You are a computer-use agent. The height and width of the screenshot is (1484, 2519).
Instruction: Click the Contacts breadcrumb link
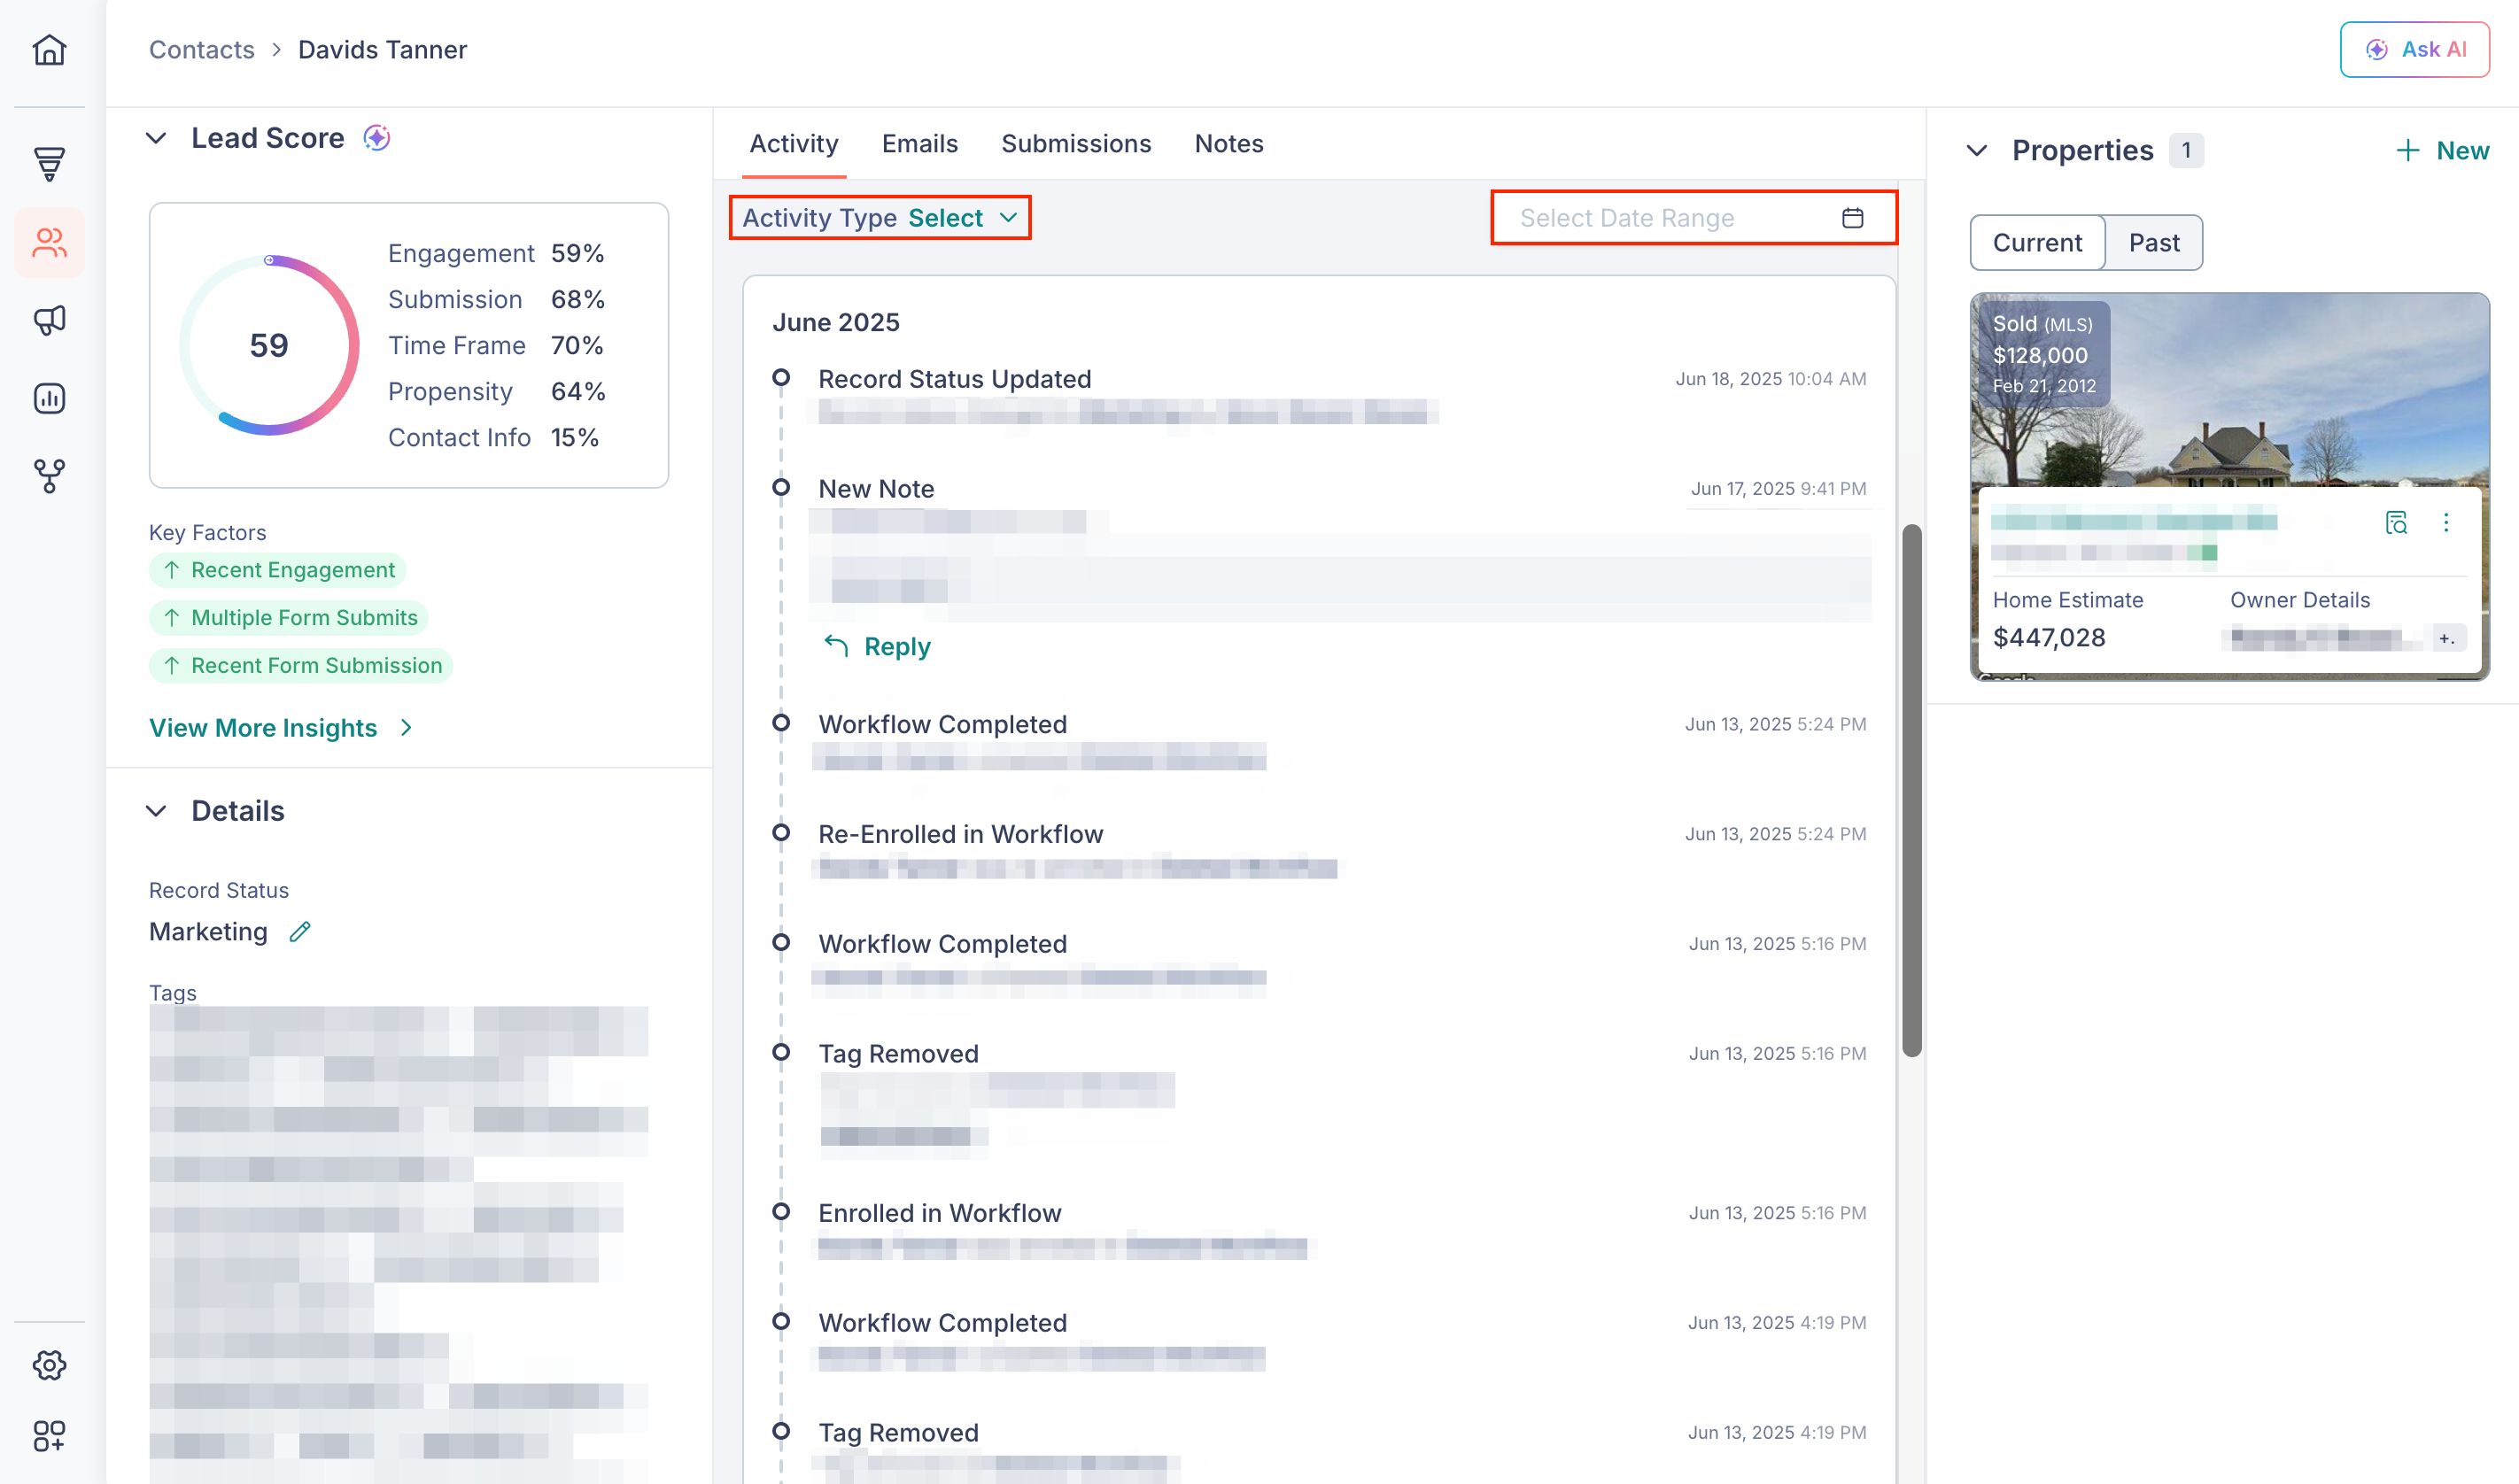click(202, 50)
